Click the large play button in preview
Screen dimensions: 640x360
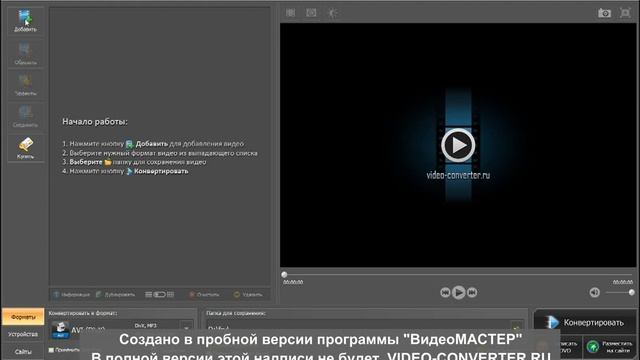point(458,145)
